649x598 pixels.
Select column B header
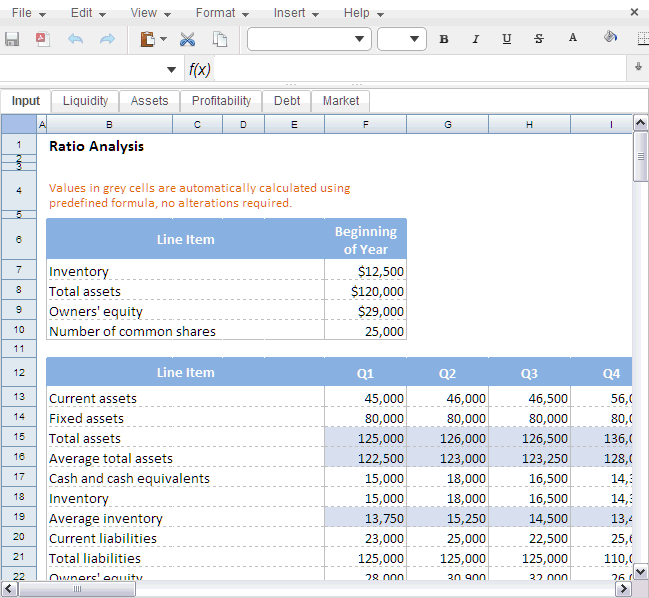pos(109,124)
